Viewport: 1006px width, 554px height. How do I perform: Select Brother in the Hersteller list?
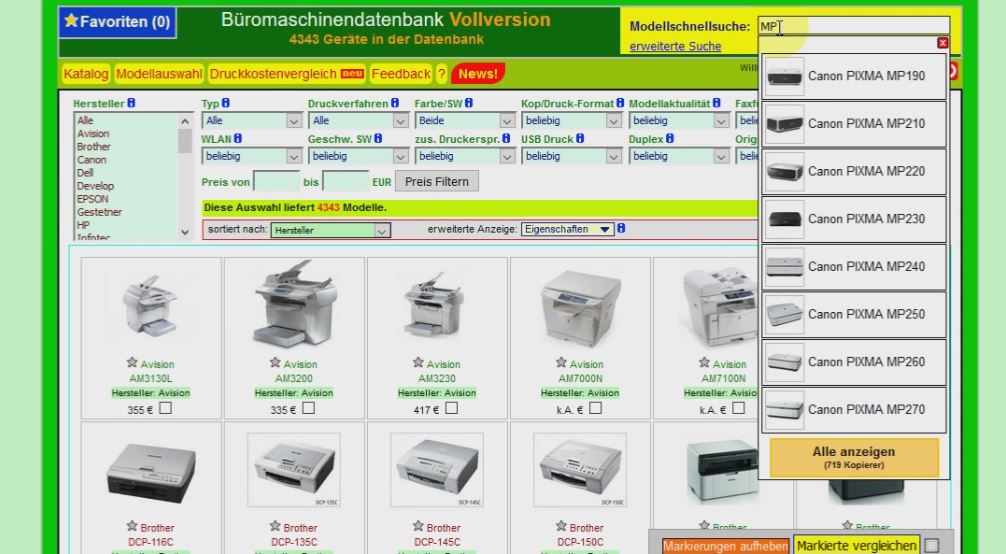[94, 146]
